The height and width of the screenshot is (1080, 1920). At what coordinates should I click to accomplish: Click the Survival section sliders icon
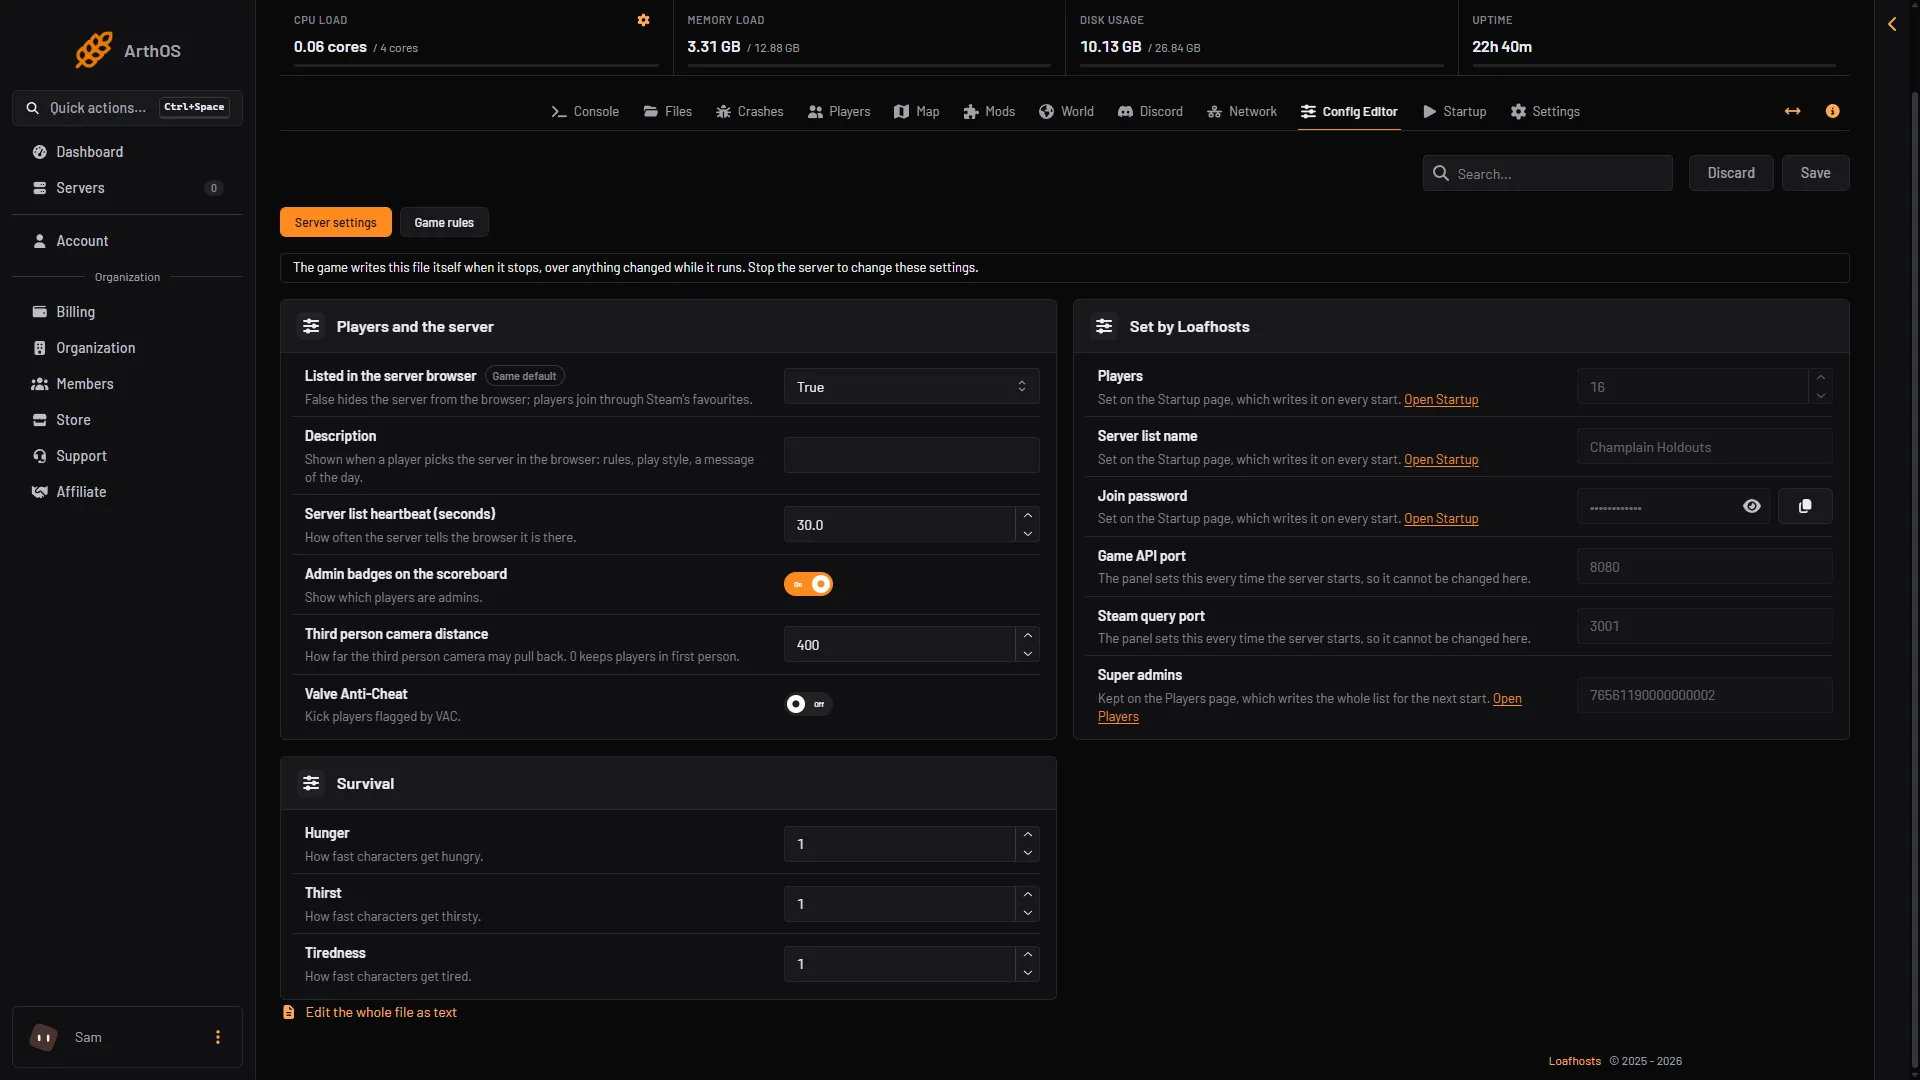click(311, 783)
